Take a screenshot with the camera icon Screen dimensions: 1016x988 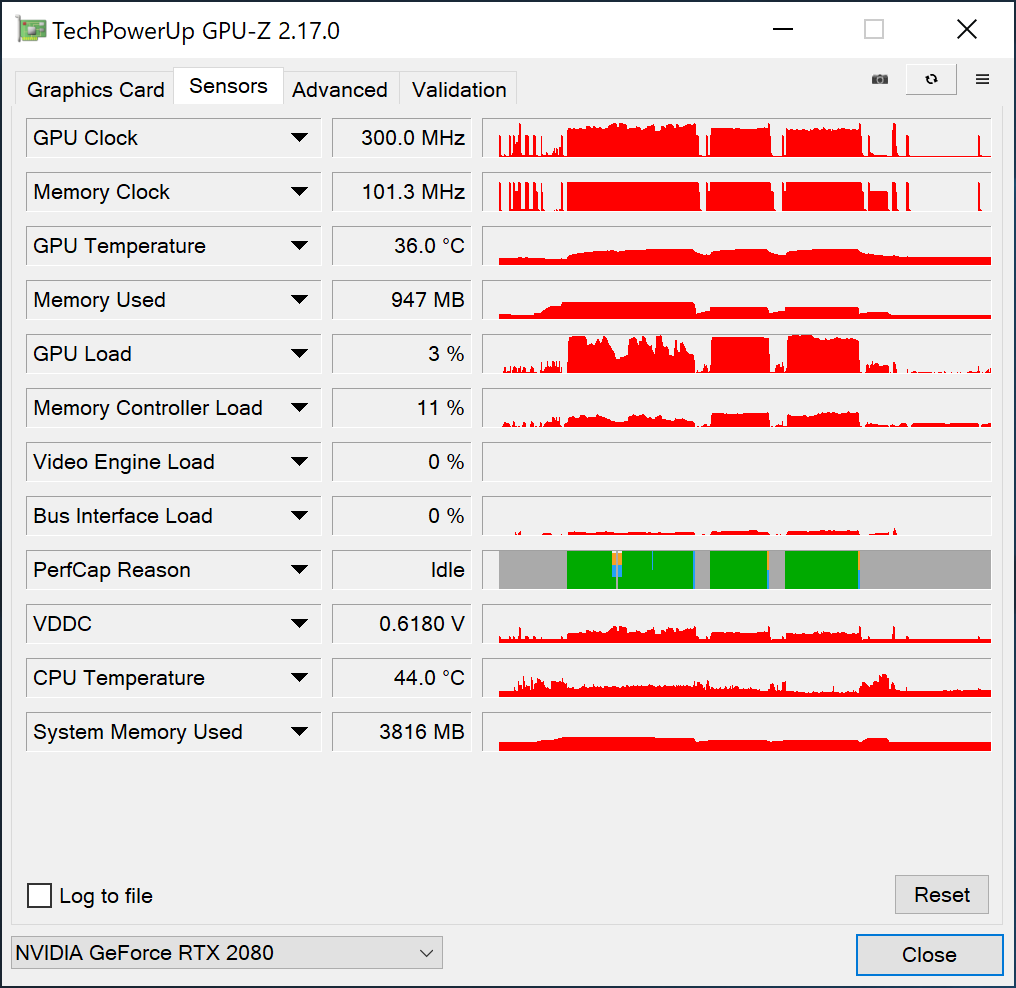pos(879,79)
